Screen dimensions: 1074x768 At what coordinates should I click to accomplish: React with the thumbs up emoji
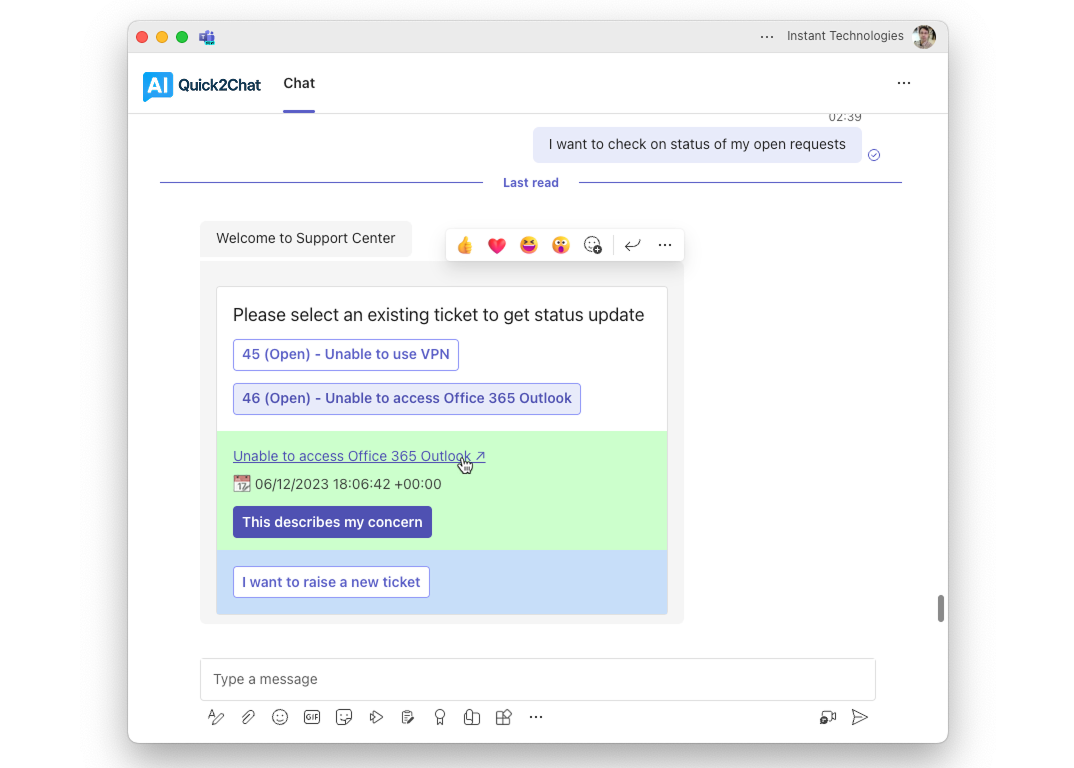click(x=465, y=245)
